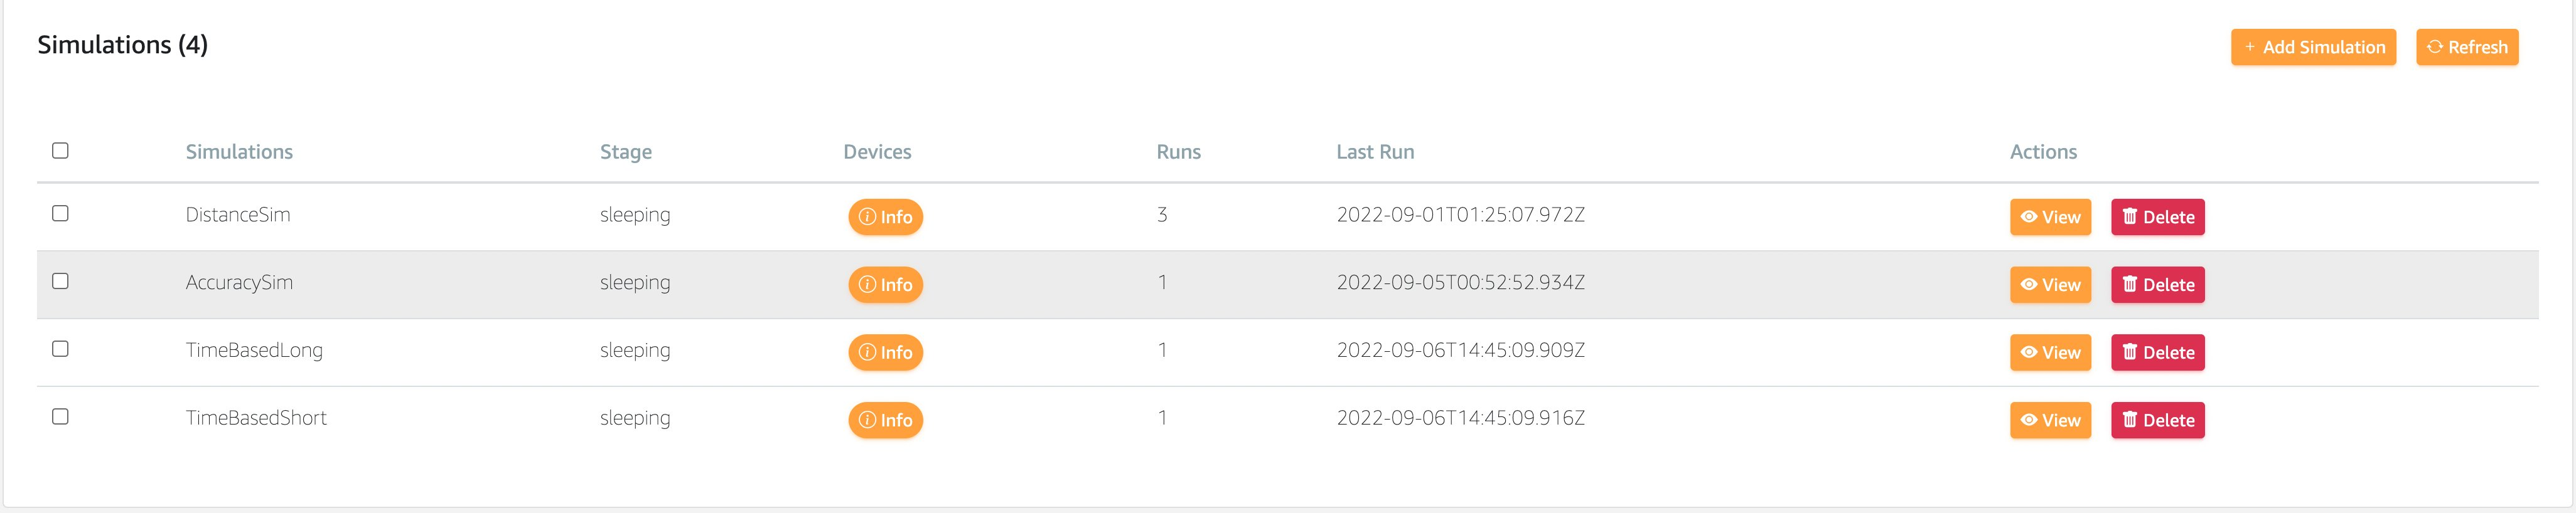Toggle the select-all checkbox in header
The image size is (2576, 513).
[x=60, y=150]
